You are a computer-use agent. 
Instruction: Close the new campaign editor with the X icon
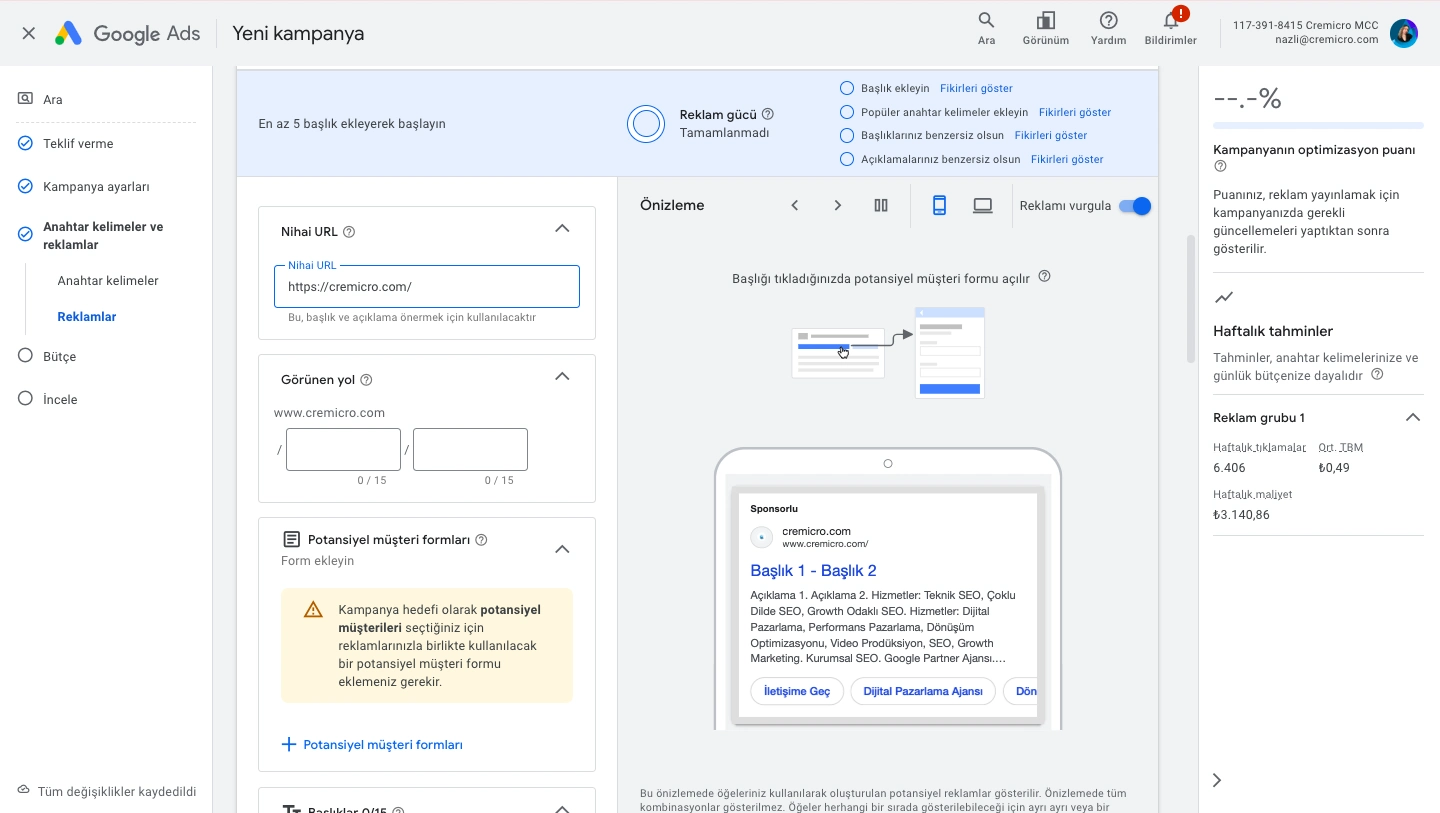coord(28,33)
